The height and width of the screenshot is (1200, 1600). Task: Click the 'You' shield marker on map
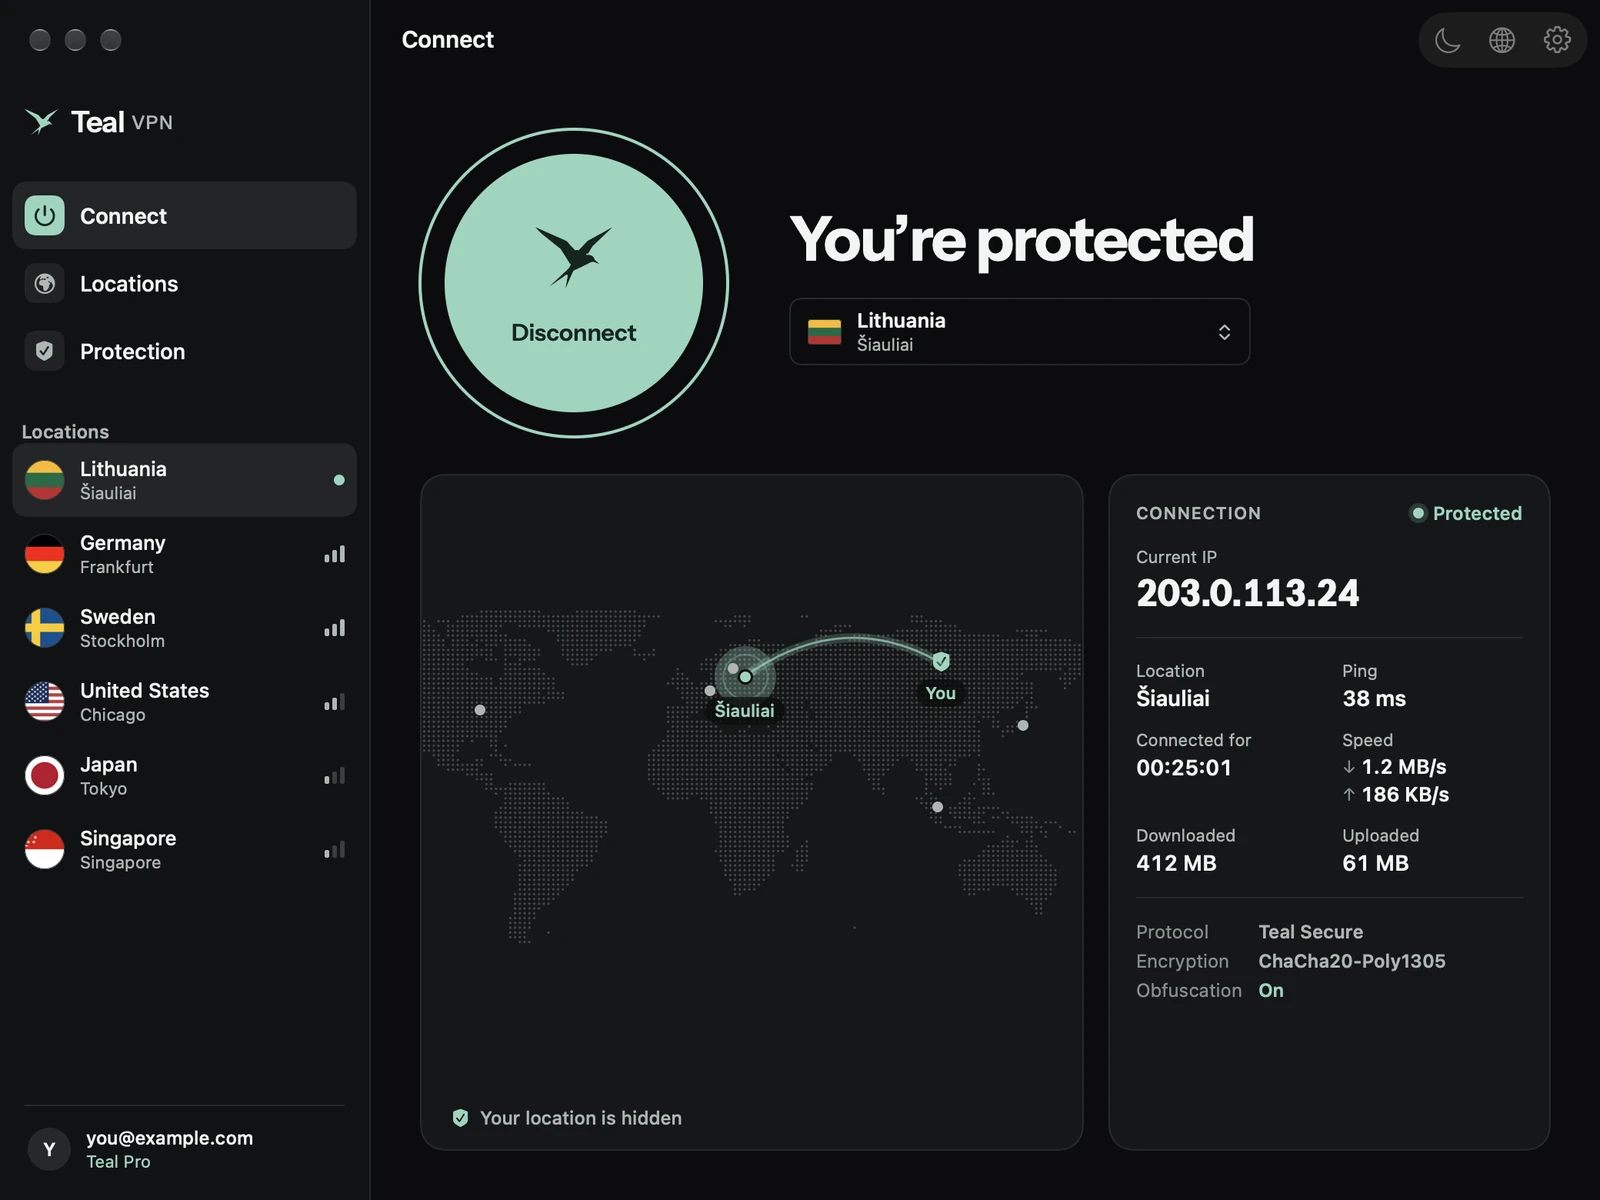[941, 661]
